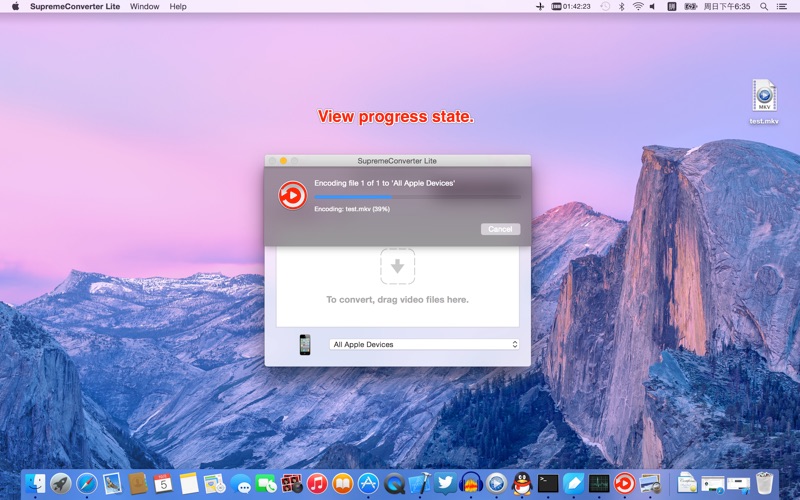Image resolution: width=800 pixels, height=500 pixels.
Task: Open the All Apple Devices dropdown
Action: pos(424,344)
